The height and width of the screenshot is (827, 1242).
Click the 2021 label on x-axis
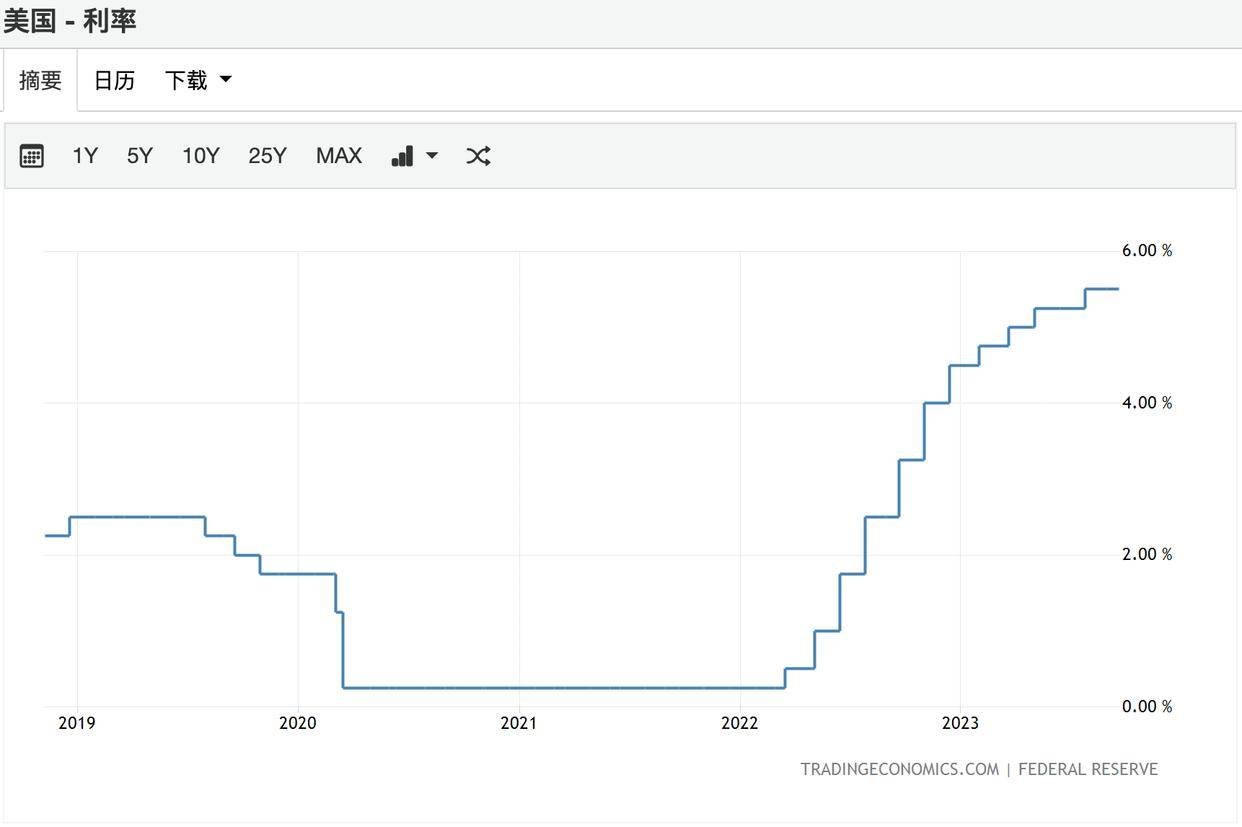coord(518,723)
